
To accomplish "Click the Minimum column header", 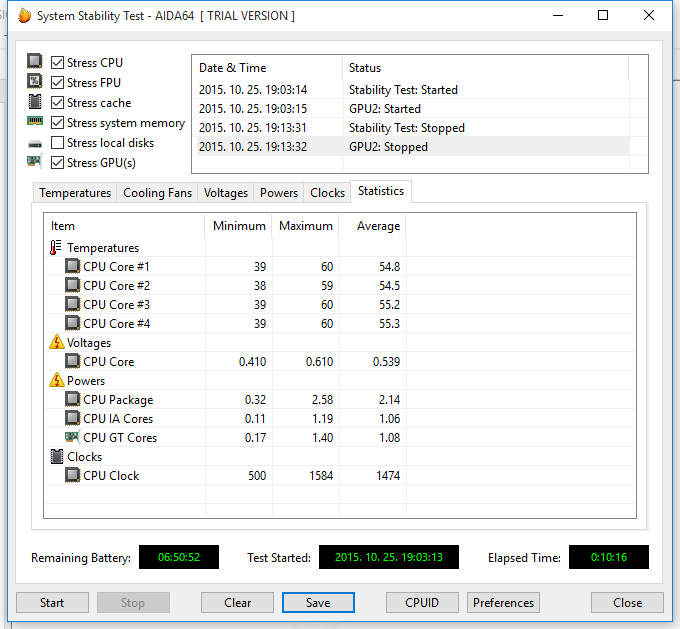I will 238,226.
